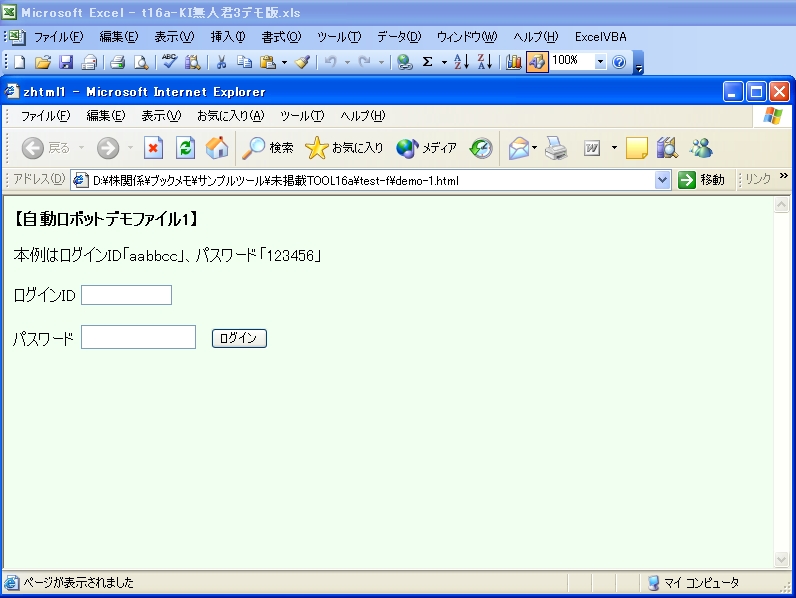796x598 pixels.
Task: Click the AutoSum sigma icon in Excel
Action: (x=427, y=62)
